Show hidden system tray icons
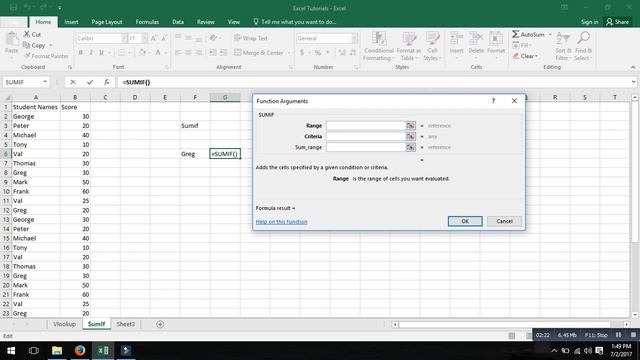The height and width of the screenshot is (360, 640). (x=554, y=351)
